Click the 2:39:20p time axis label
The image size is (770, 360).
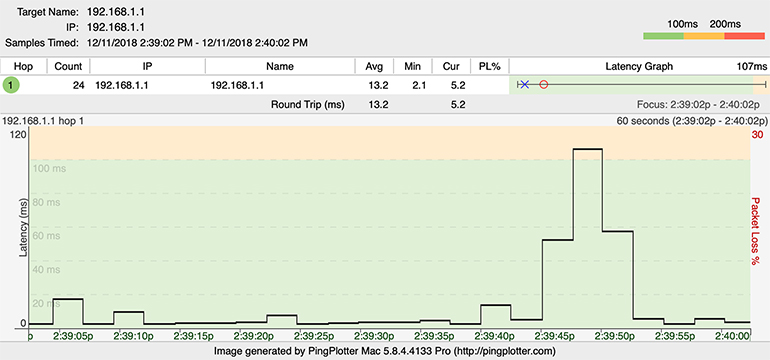(254, 336)
